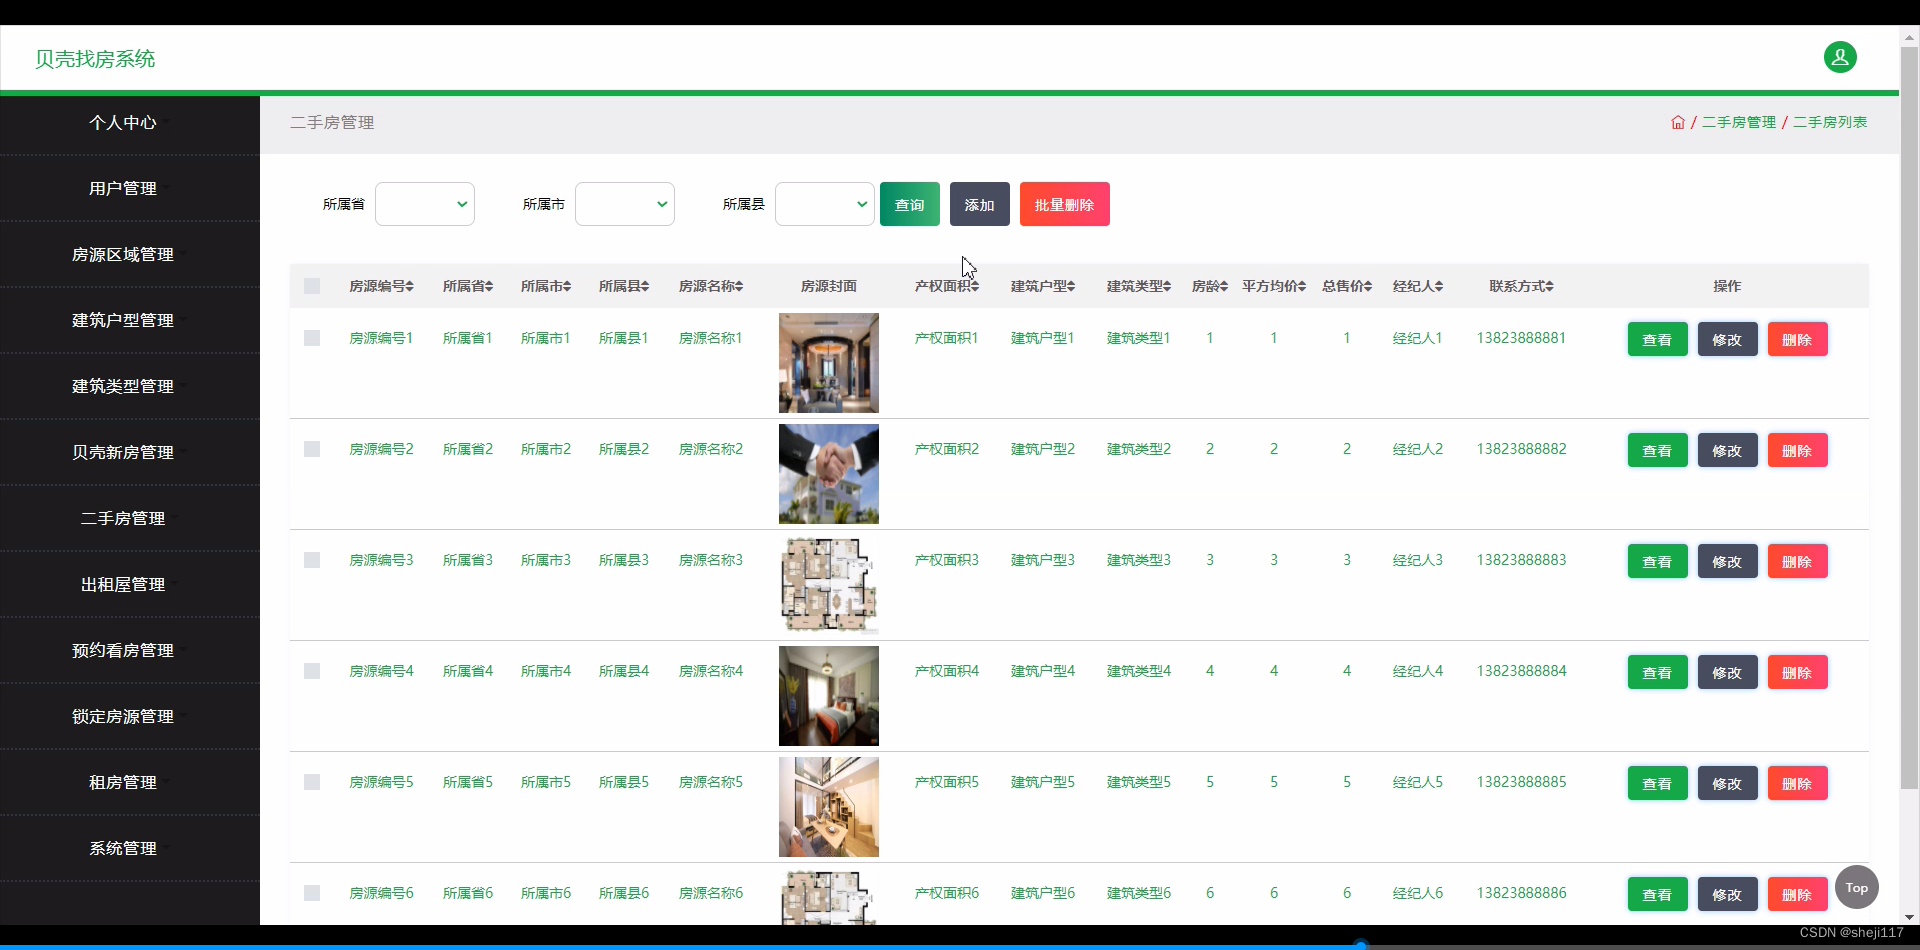This screenshot has width=1920, height=950.
Task: Open cover image of 房源名称1
Action: click(829, 363)
